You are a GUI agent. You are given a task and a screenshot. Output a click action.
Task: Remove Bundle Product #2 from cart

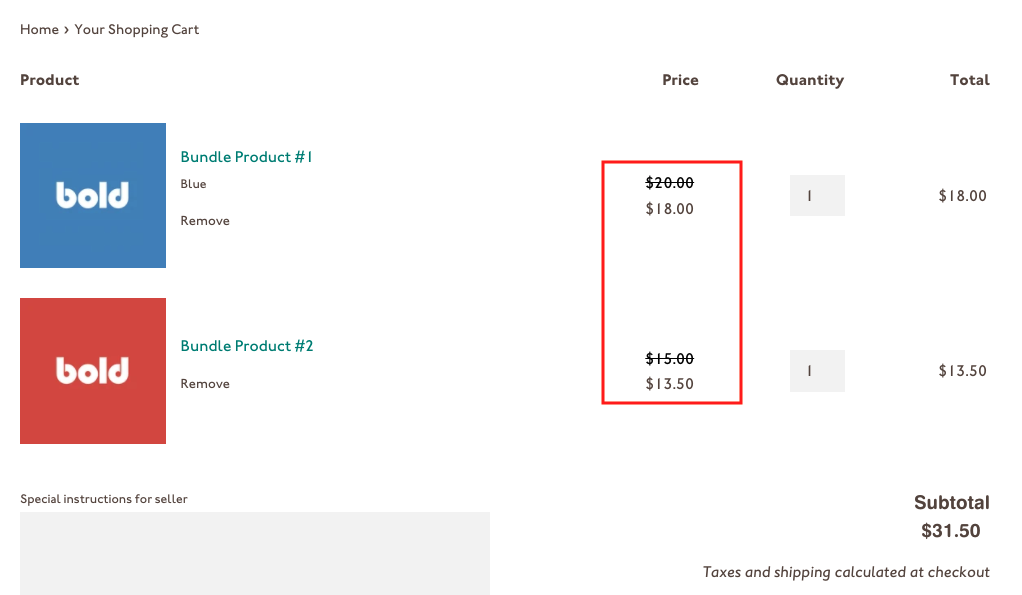click(x=205, y=384)
